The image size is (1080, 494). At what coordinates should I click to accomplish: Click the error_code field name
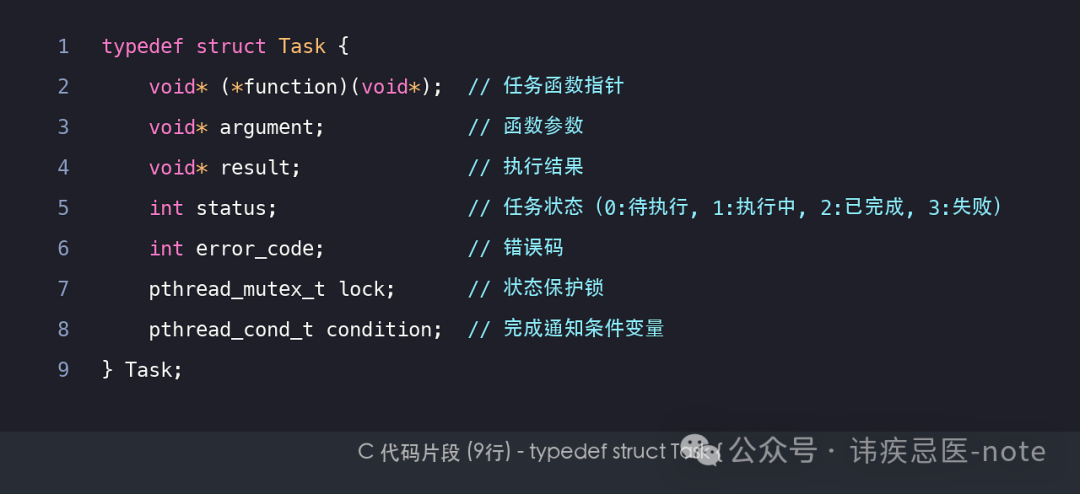260,248
